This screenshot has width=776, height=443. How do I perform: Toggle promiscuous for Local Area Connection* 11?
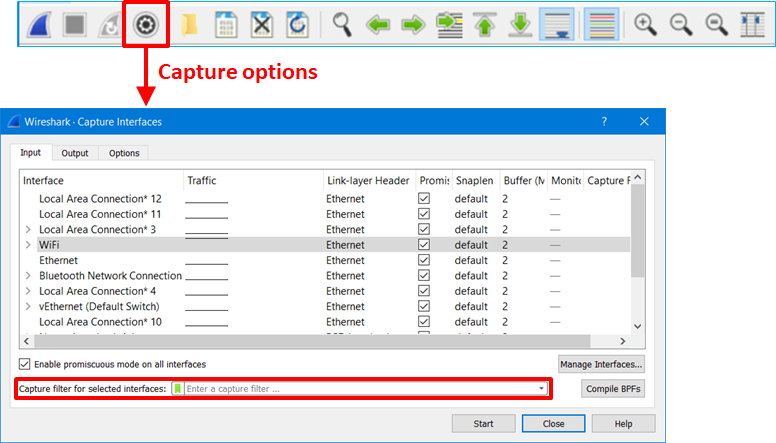(424, 214)
